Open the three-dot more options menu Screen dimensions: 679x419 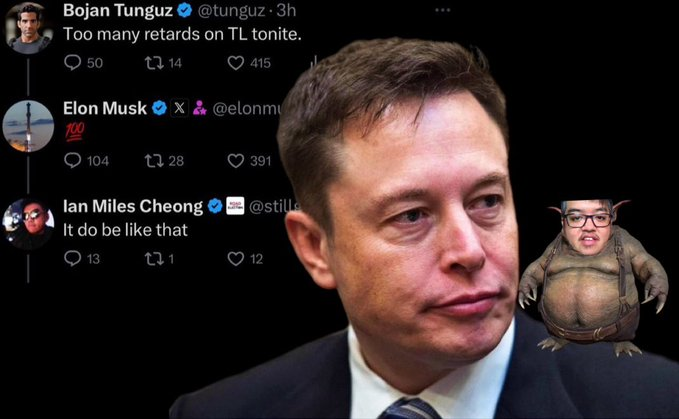(x=443, y=10)
